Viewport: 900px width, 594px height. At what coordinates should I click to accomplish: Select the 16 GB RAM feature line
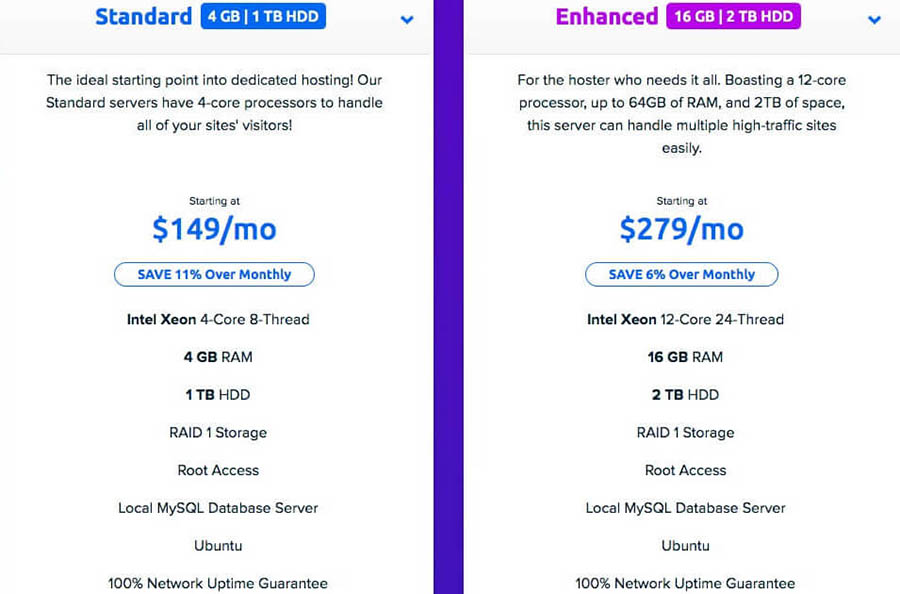(x=685, y=357)
